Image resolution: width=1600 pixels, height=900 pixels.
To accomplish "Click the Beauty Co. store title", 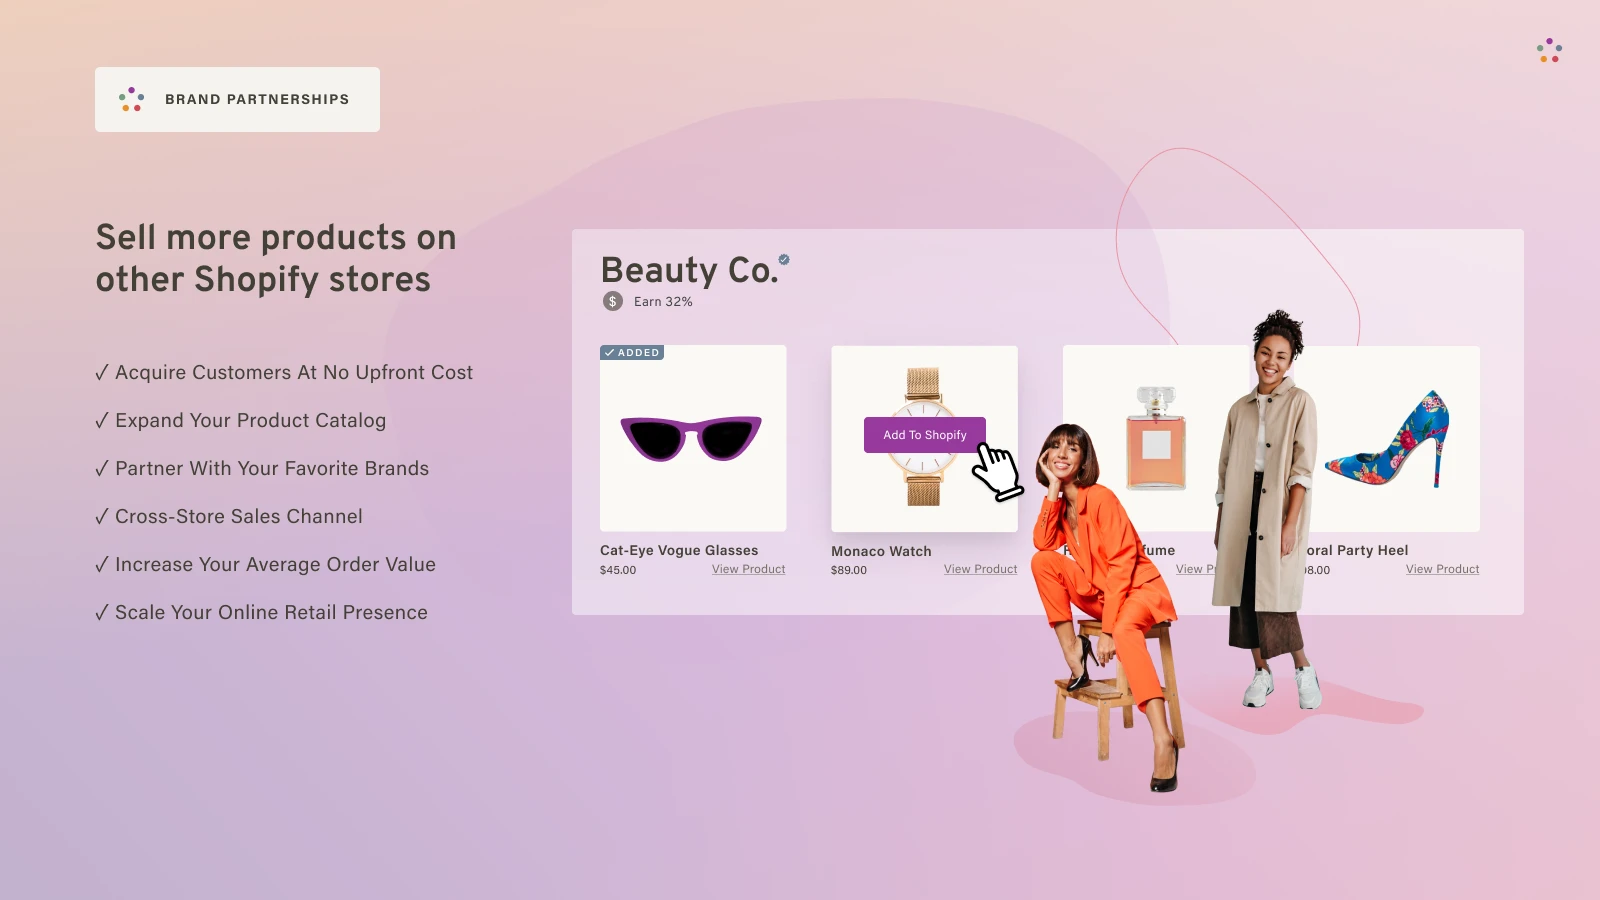I will tap(689, 270).
